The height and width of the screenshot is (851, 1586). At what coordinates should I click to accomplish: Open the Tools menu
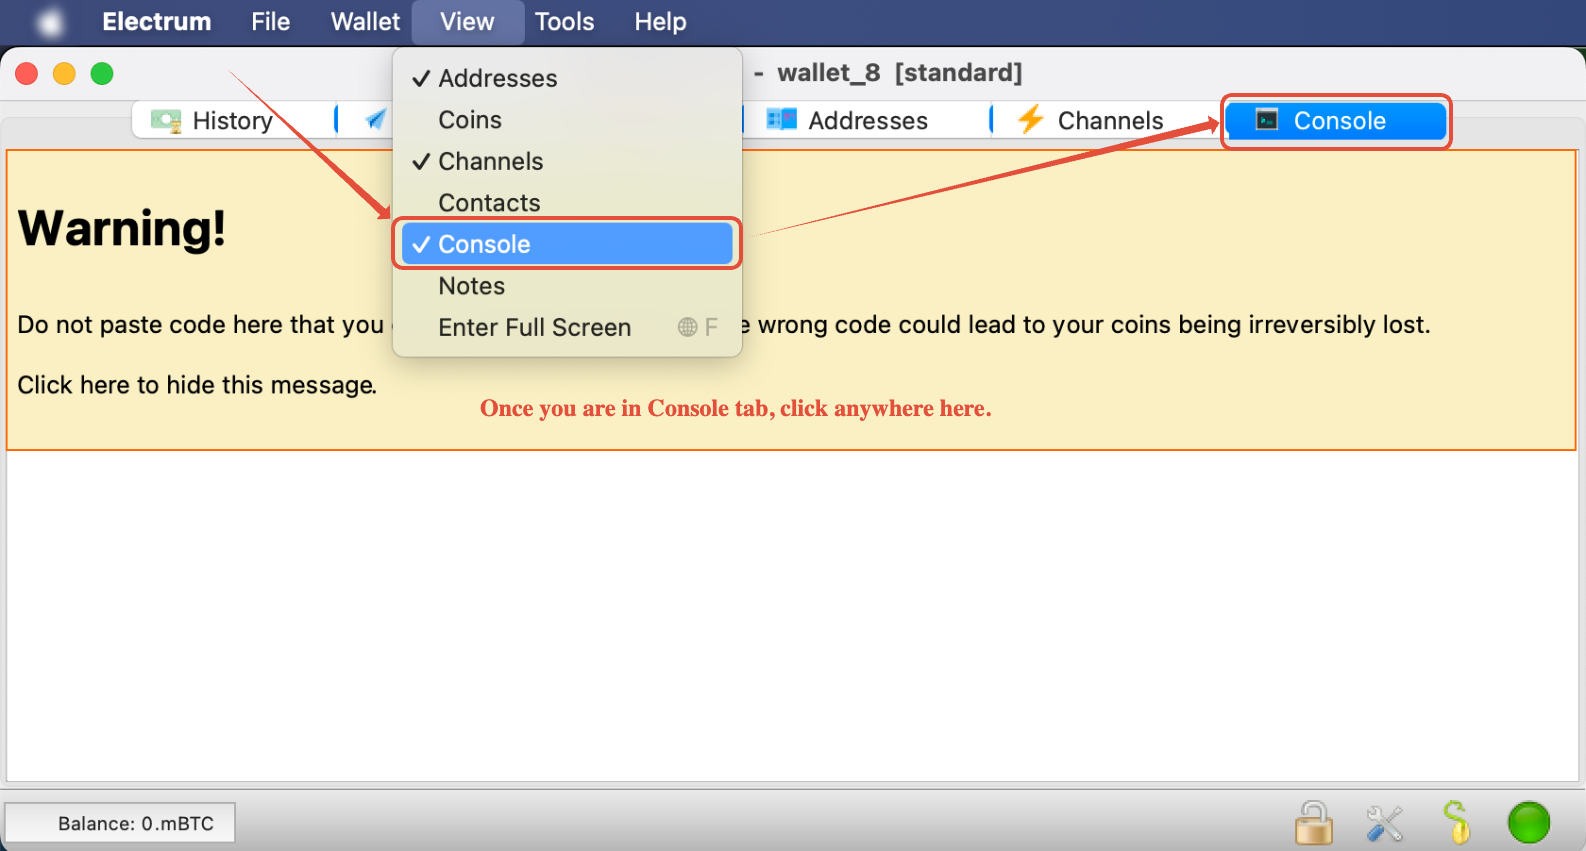(x=564, y=22)
